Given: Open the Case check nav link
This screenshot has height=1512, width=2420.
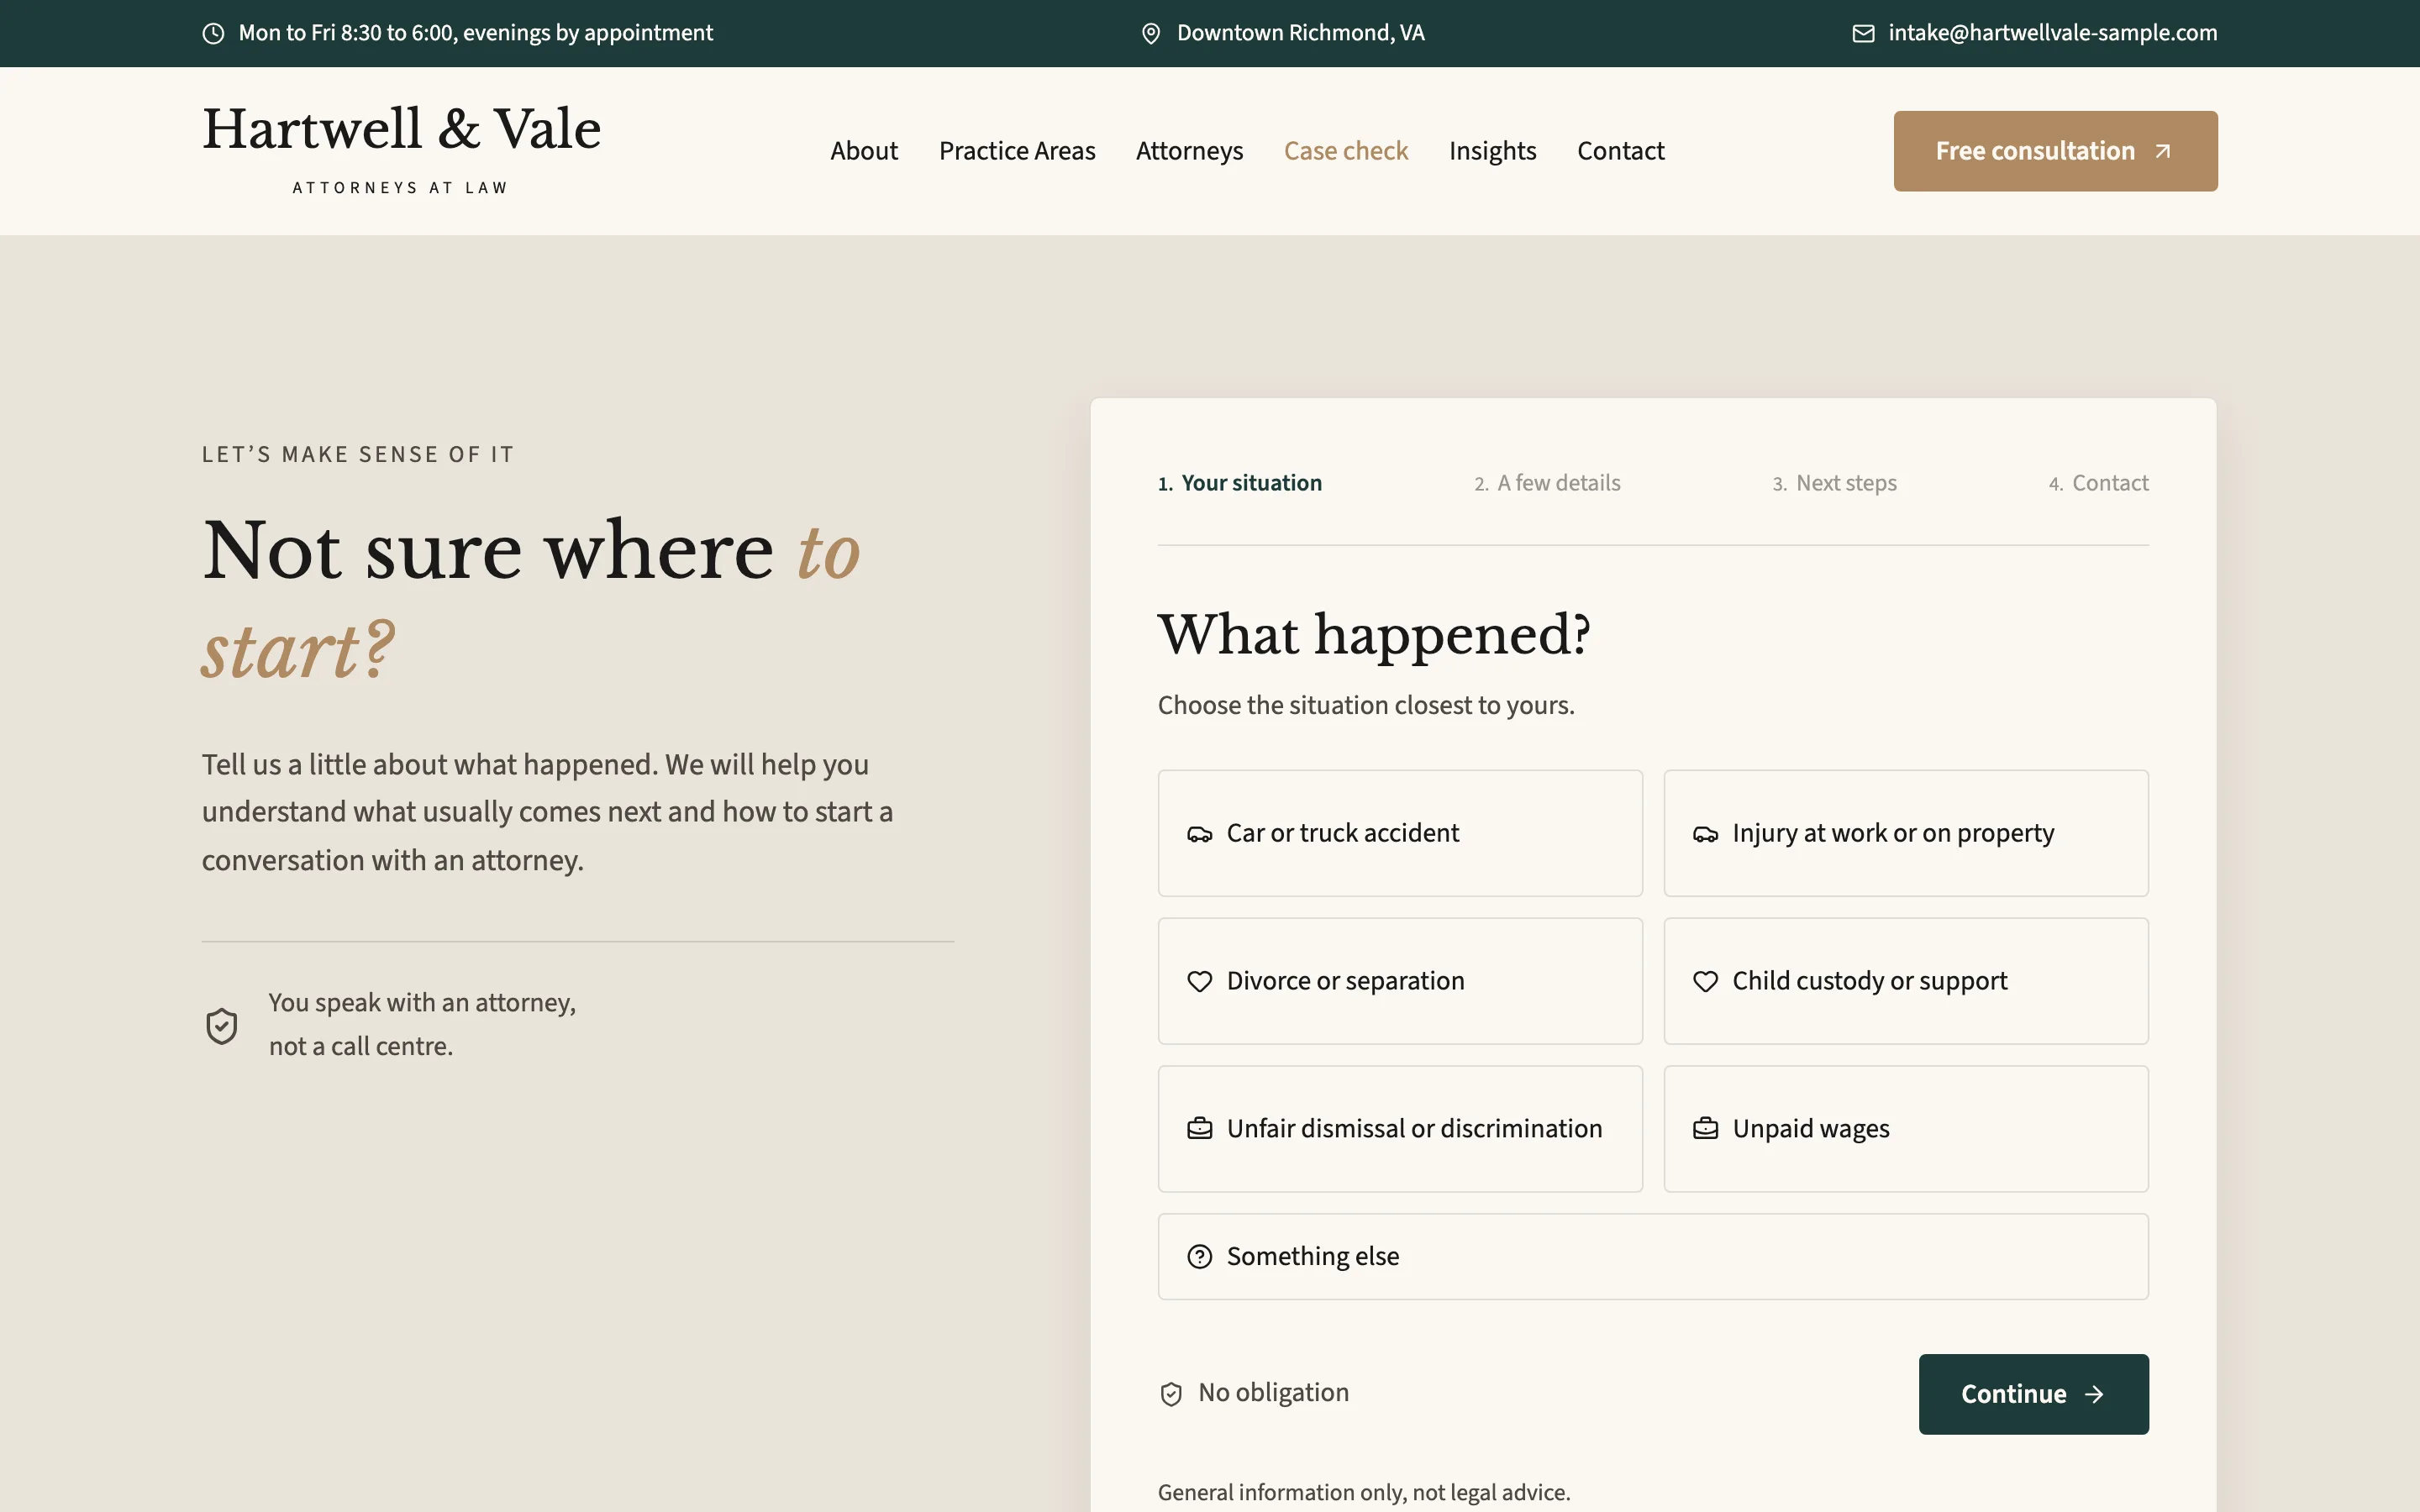Looking at the screenshot, I should pyautogui.click(x=1346, y=151).
